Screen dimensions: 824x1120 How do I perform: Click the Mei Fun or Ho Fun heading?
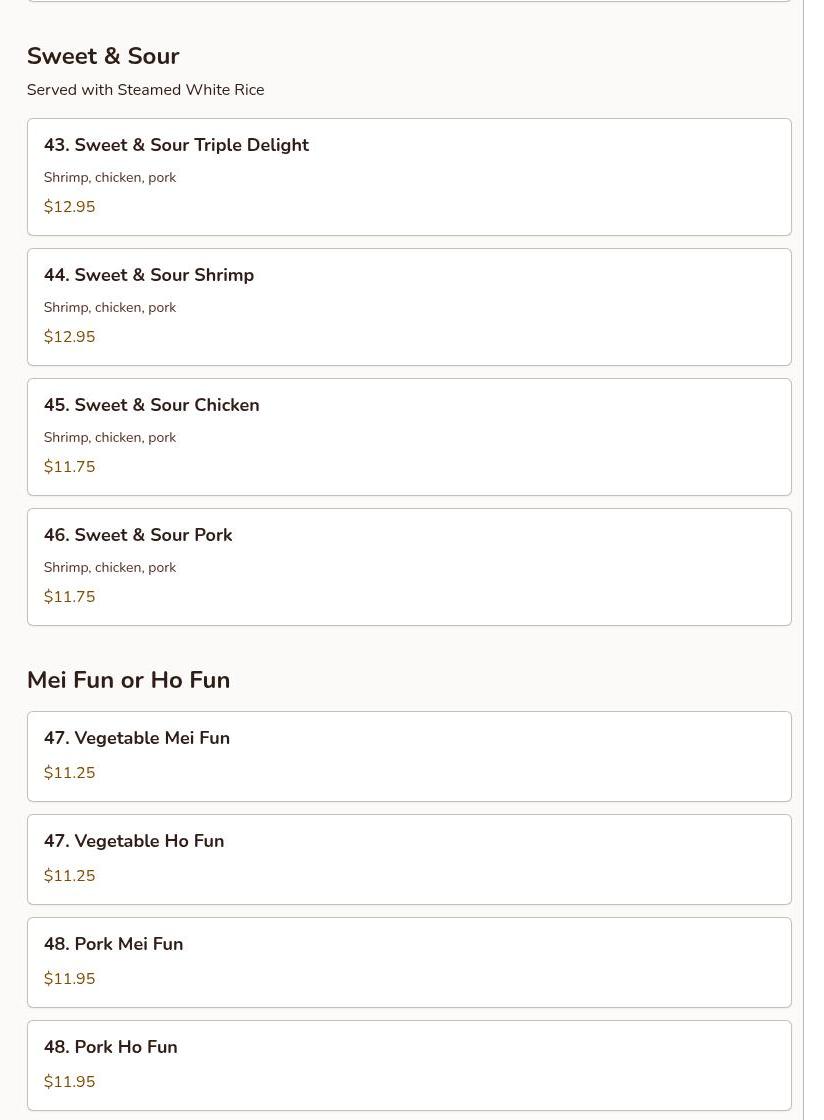click(129, 679)
